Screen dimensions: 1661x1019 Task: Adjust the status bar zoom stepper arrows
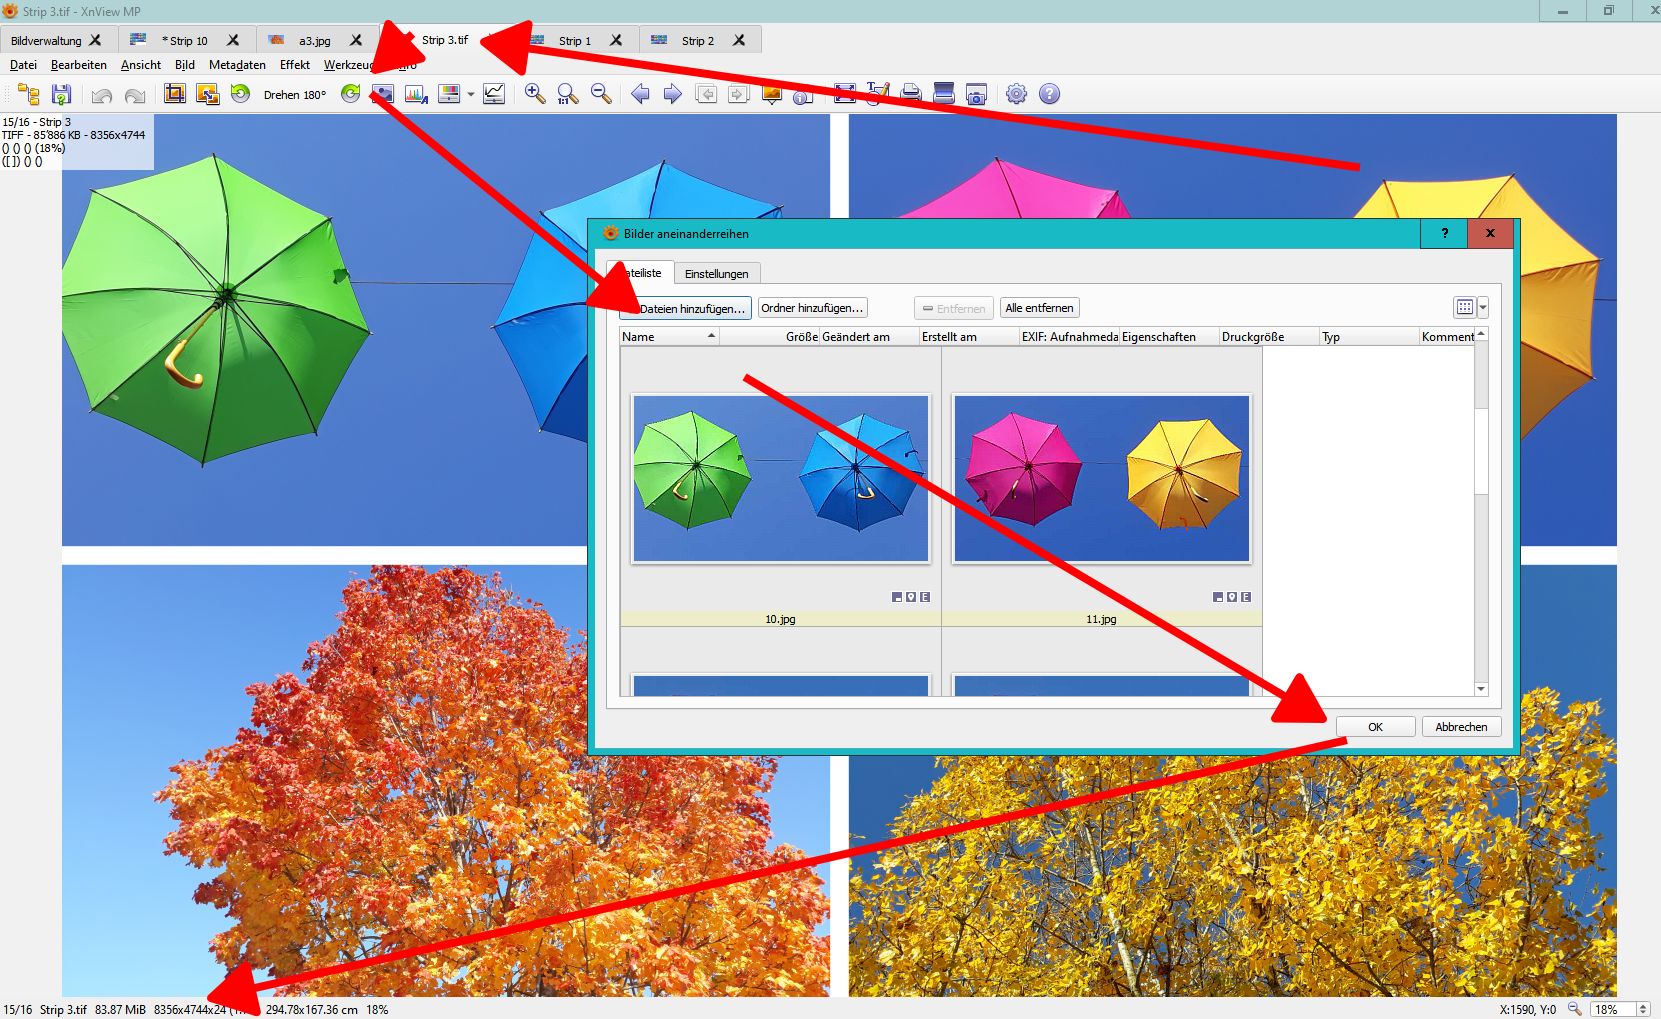pos(1643,1009)
